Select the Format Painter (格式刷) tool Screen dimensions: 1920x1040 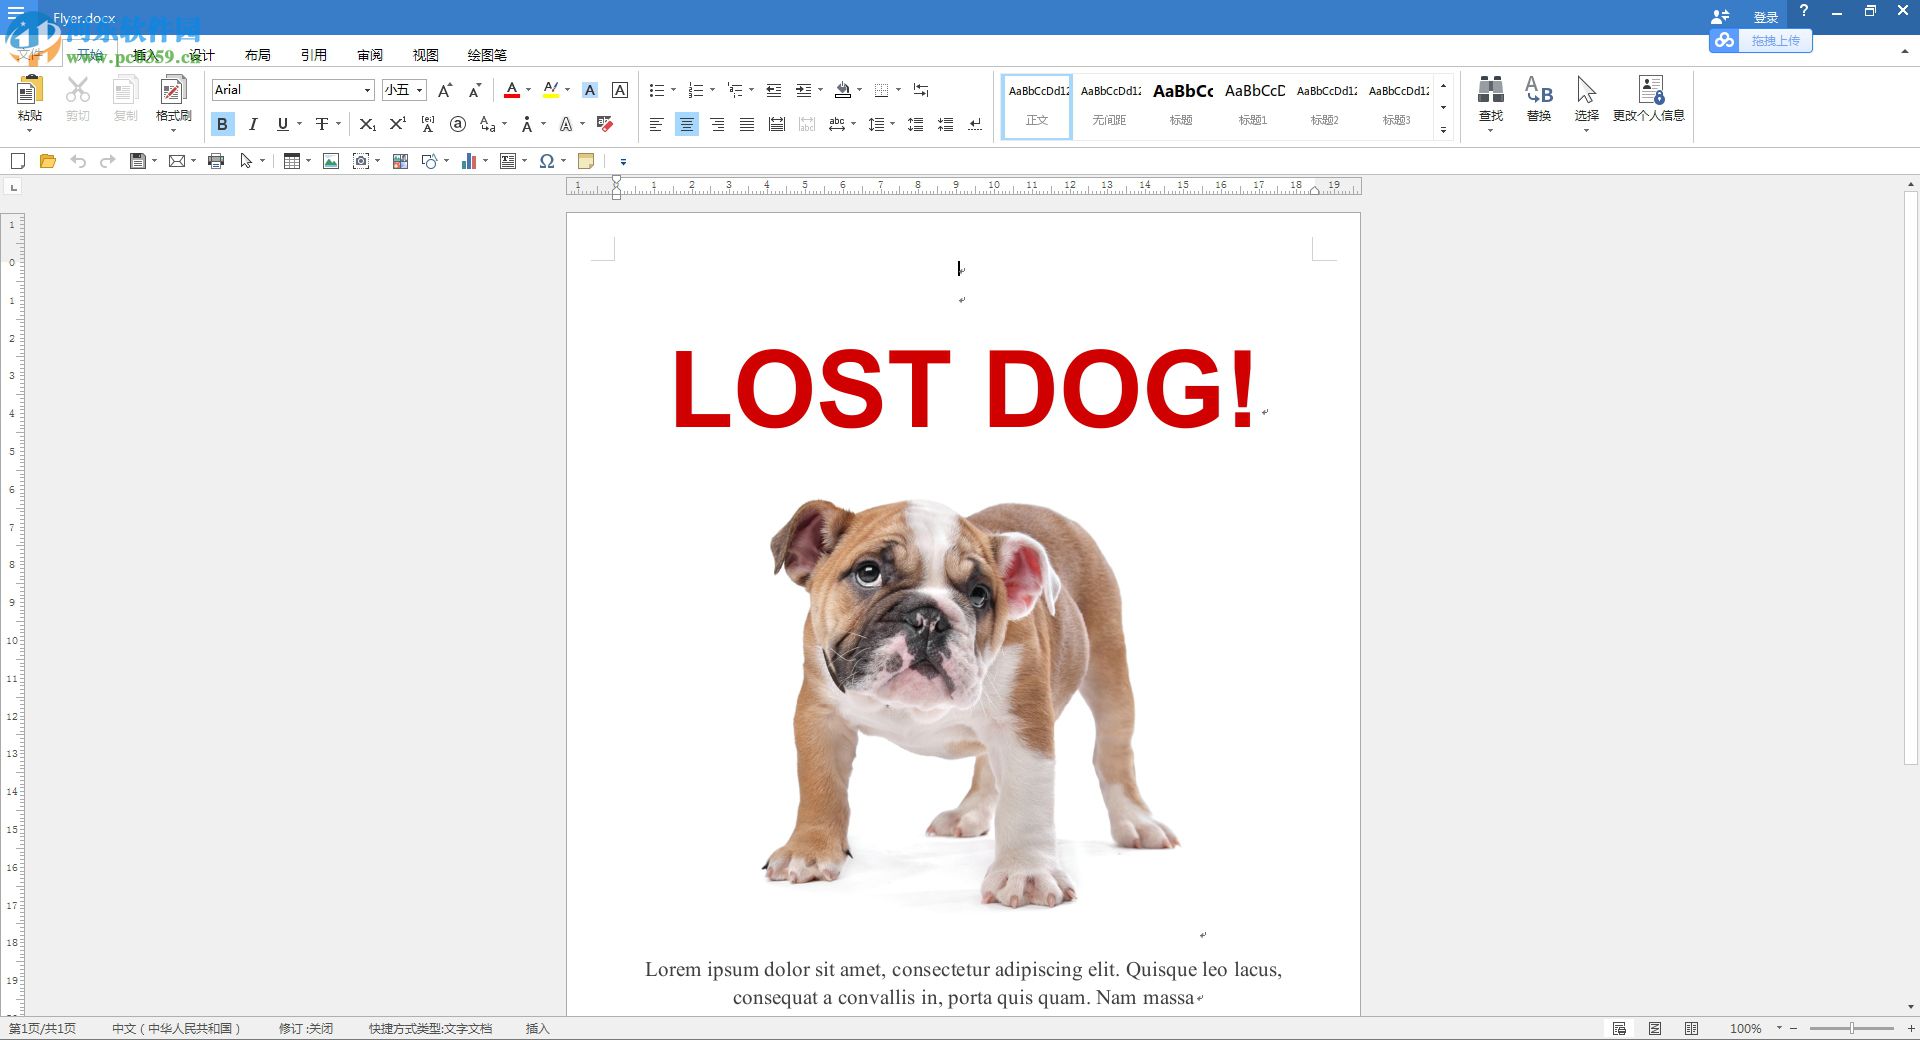pyautogui.click(x=172, y=100)
